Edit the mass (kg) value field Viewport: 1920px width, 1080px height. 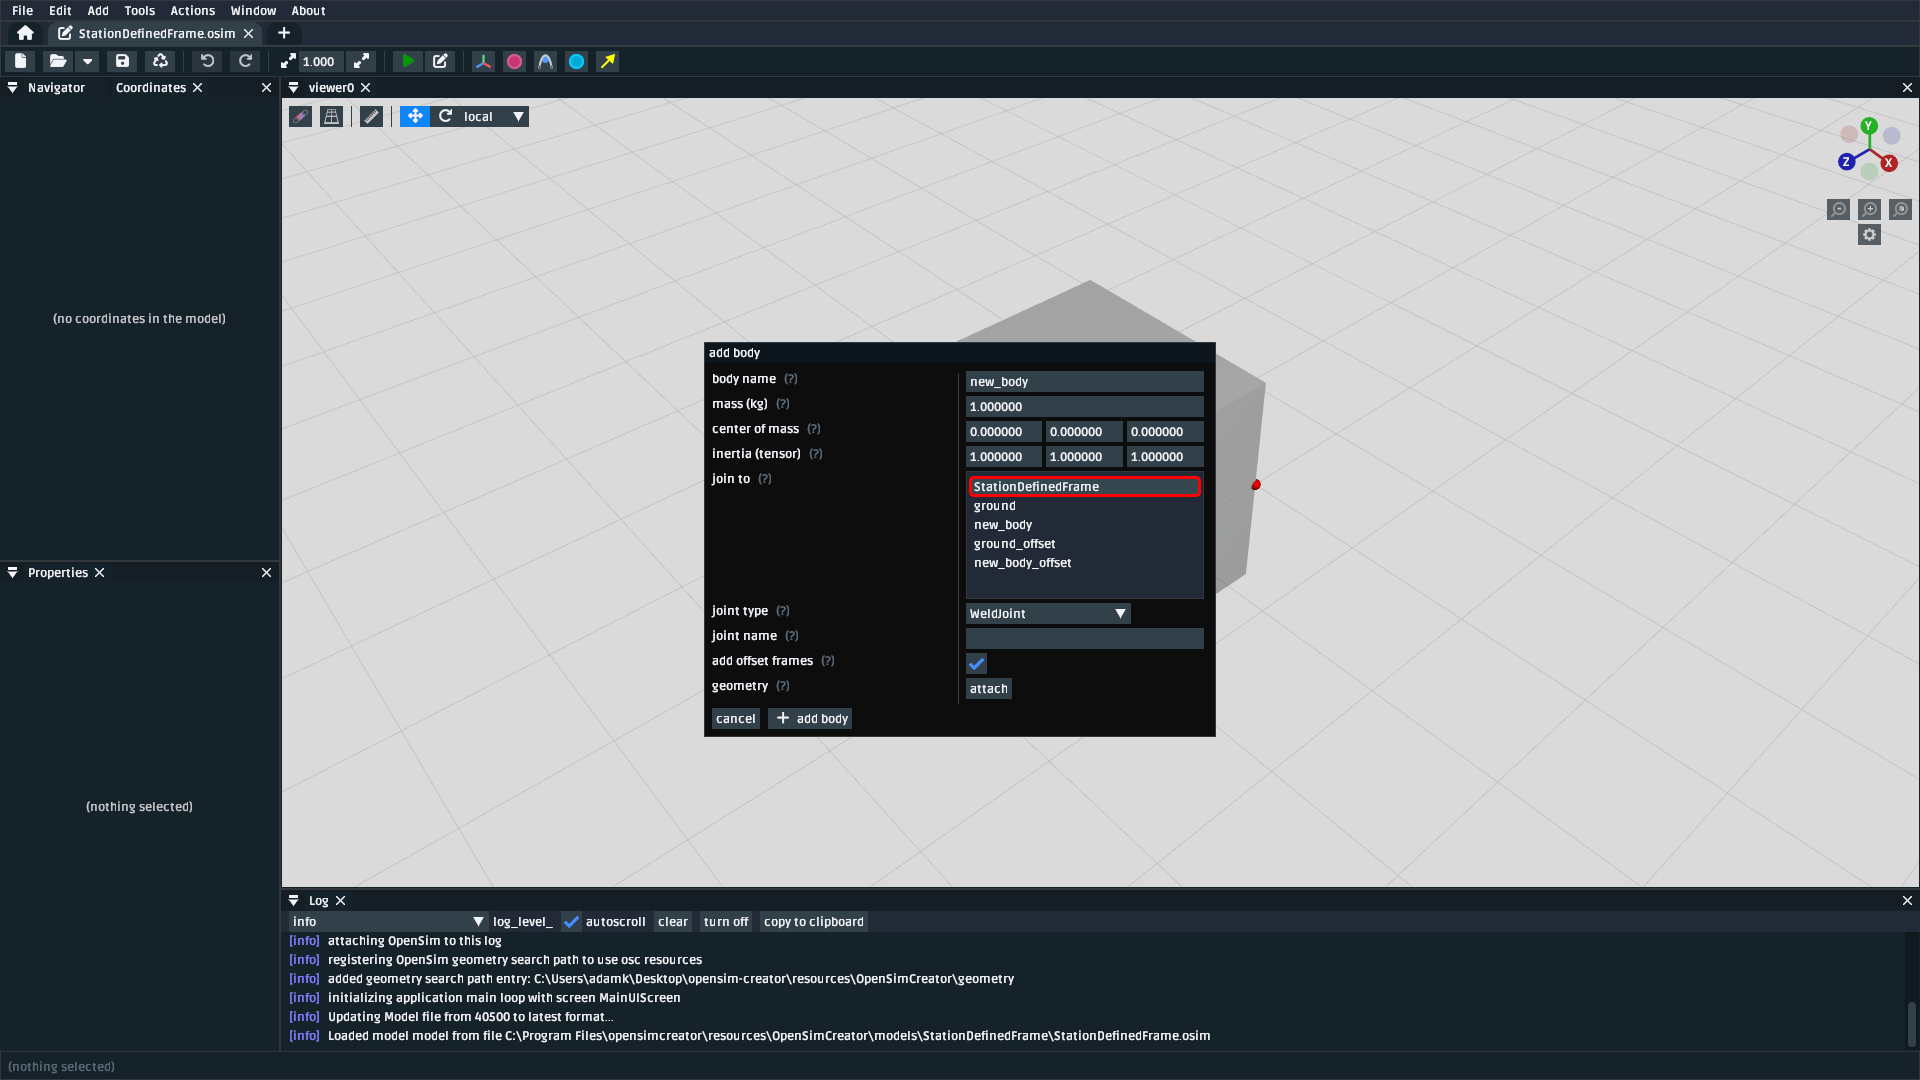click(1084, 407)
